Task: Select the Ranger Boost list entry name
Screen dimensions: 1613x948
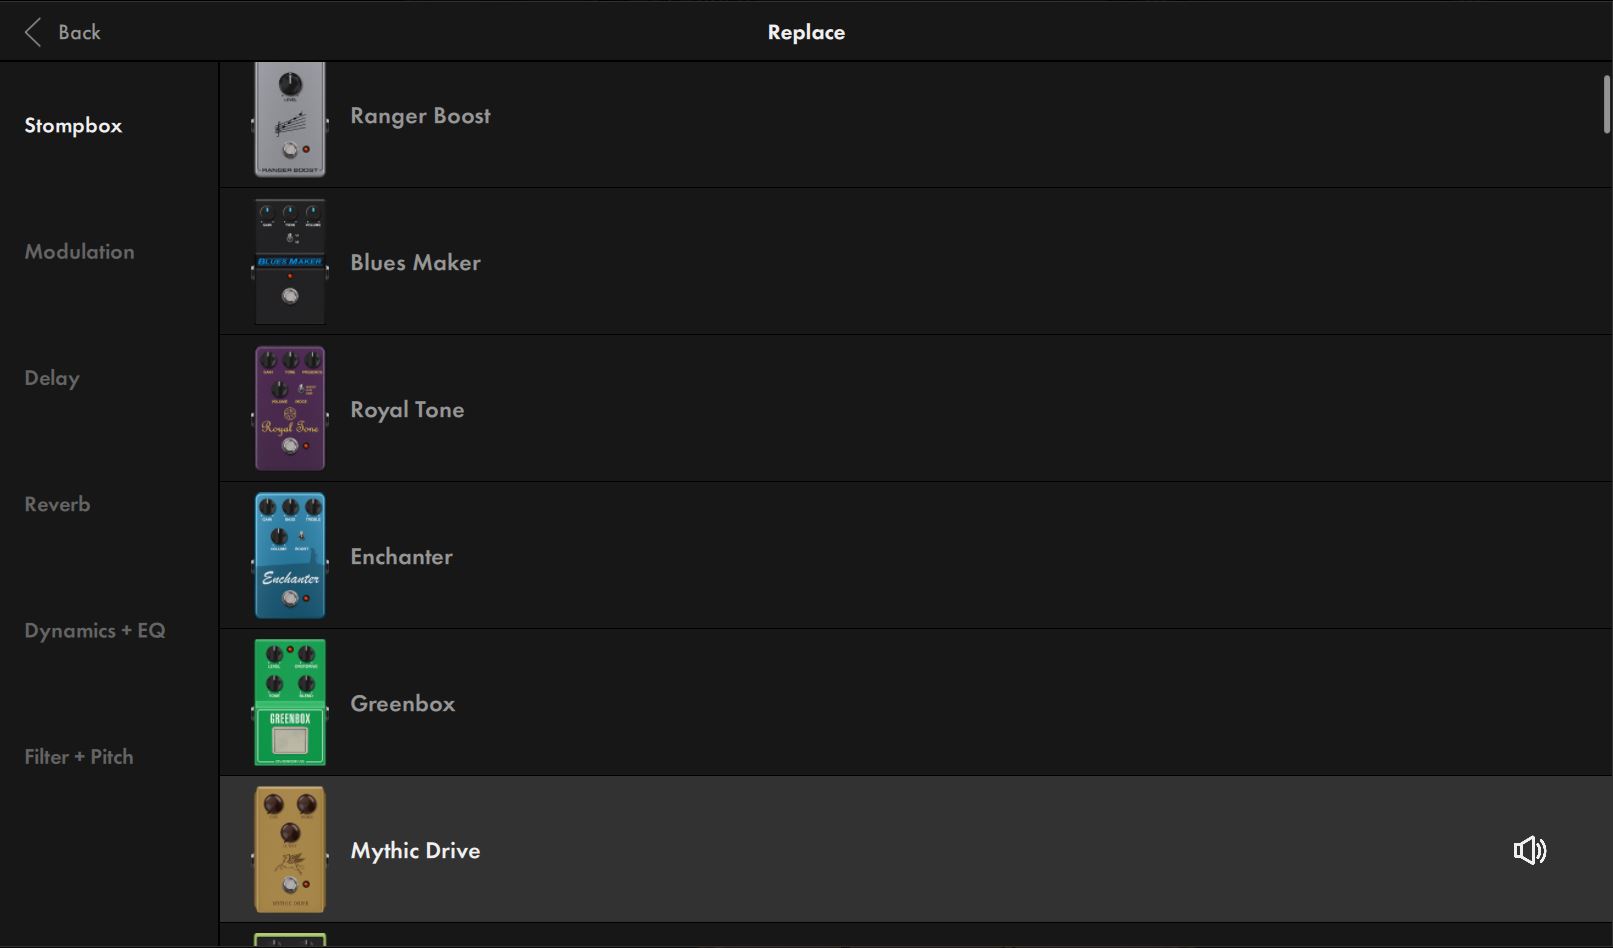Action: coord(420,116)
